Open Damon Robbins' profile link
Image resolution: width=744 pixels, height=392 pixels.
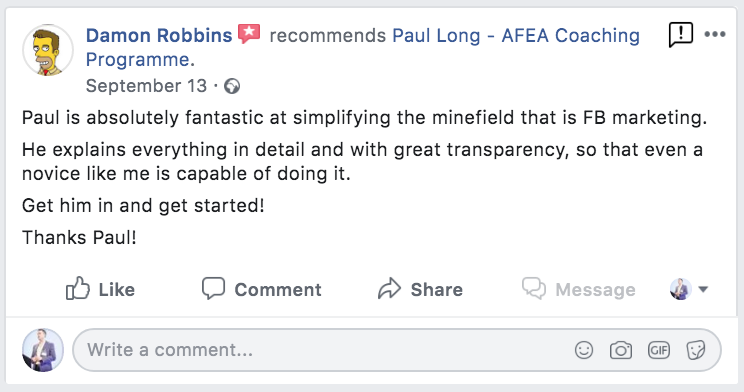coord(159,35)
